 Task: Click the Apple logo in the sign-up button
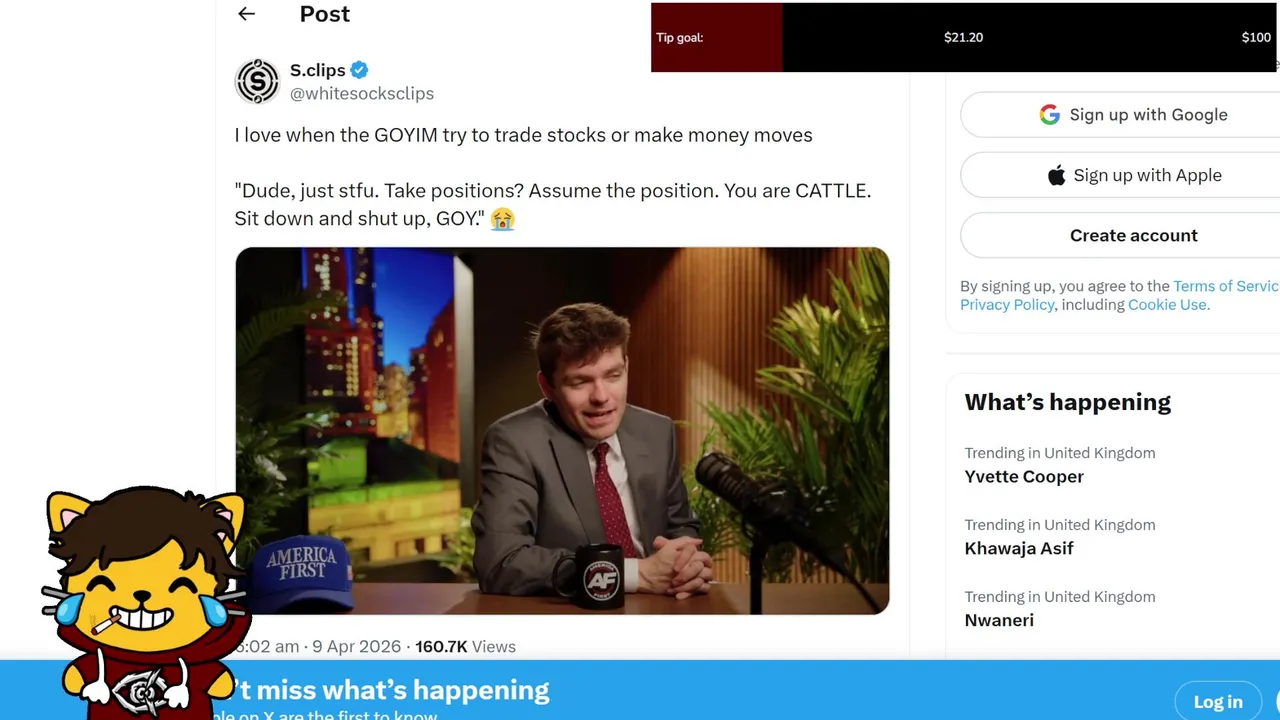coord(1056,176)
